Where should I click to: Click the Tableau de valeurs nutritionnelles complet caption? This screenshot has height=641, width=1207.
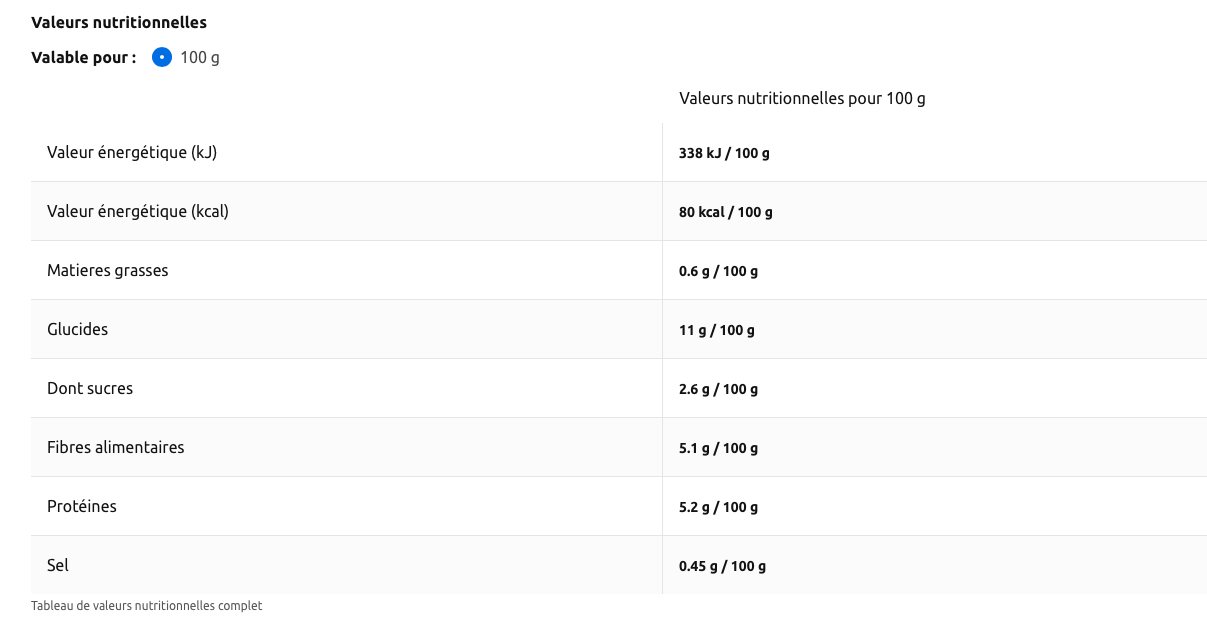tap(147, 605)
